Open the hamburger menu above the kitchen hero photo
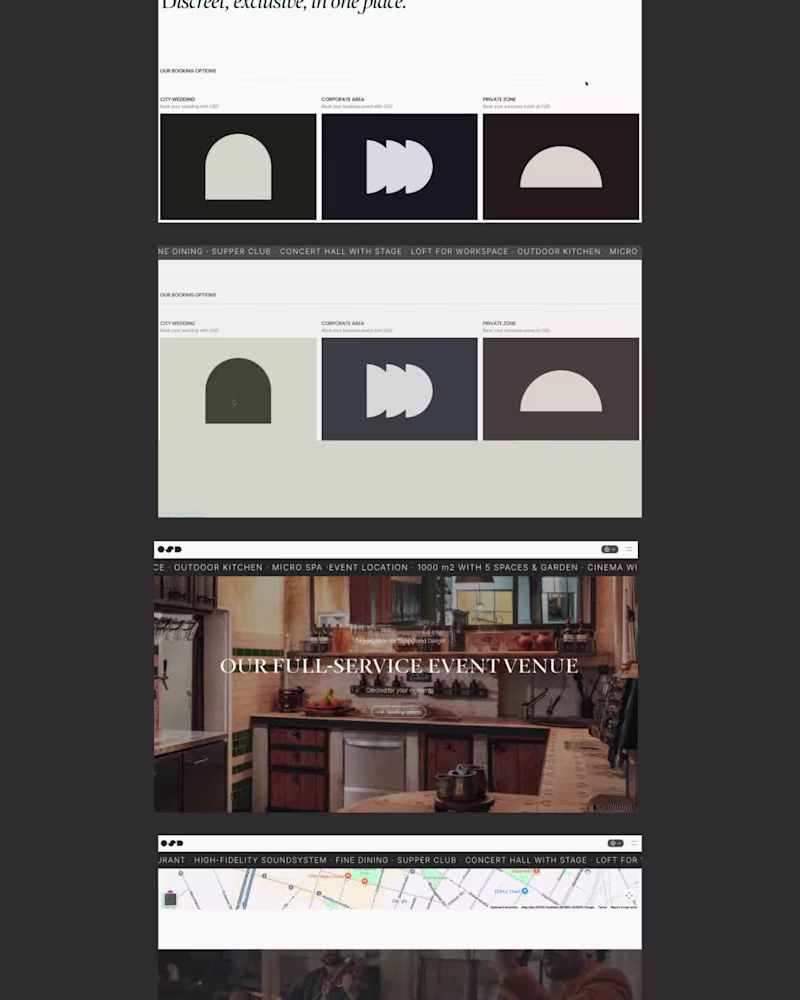800x1000 pixels. tap(629, 549)
